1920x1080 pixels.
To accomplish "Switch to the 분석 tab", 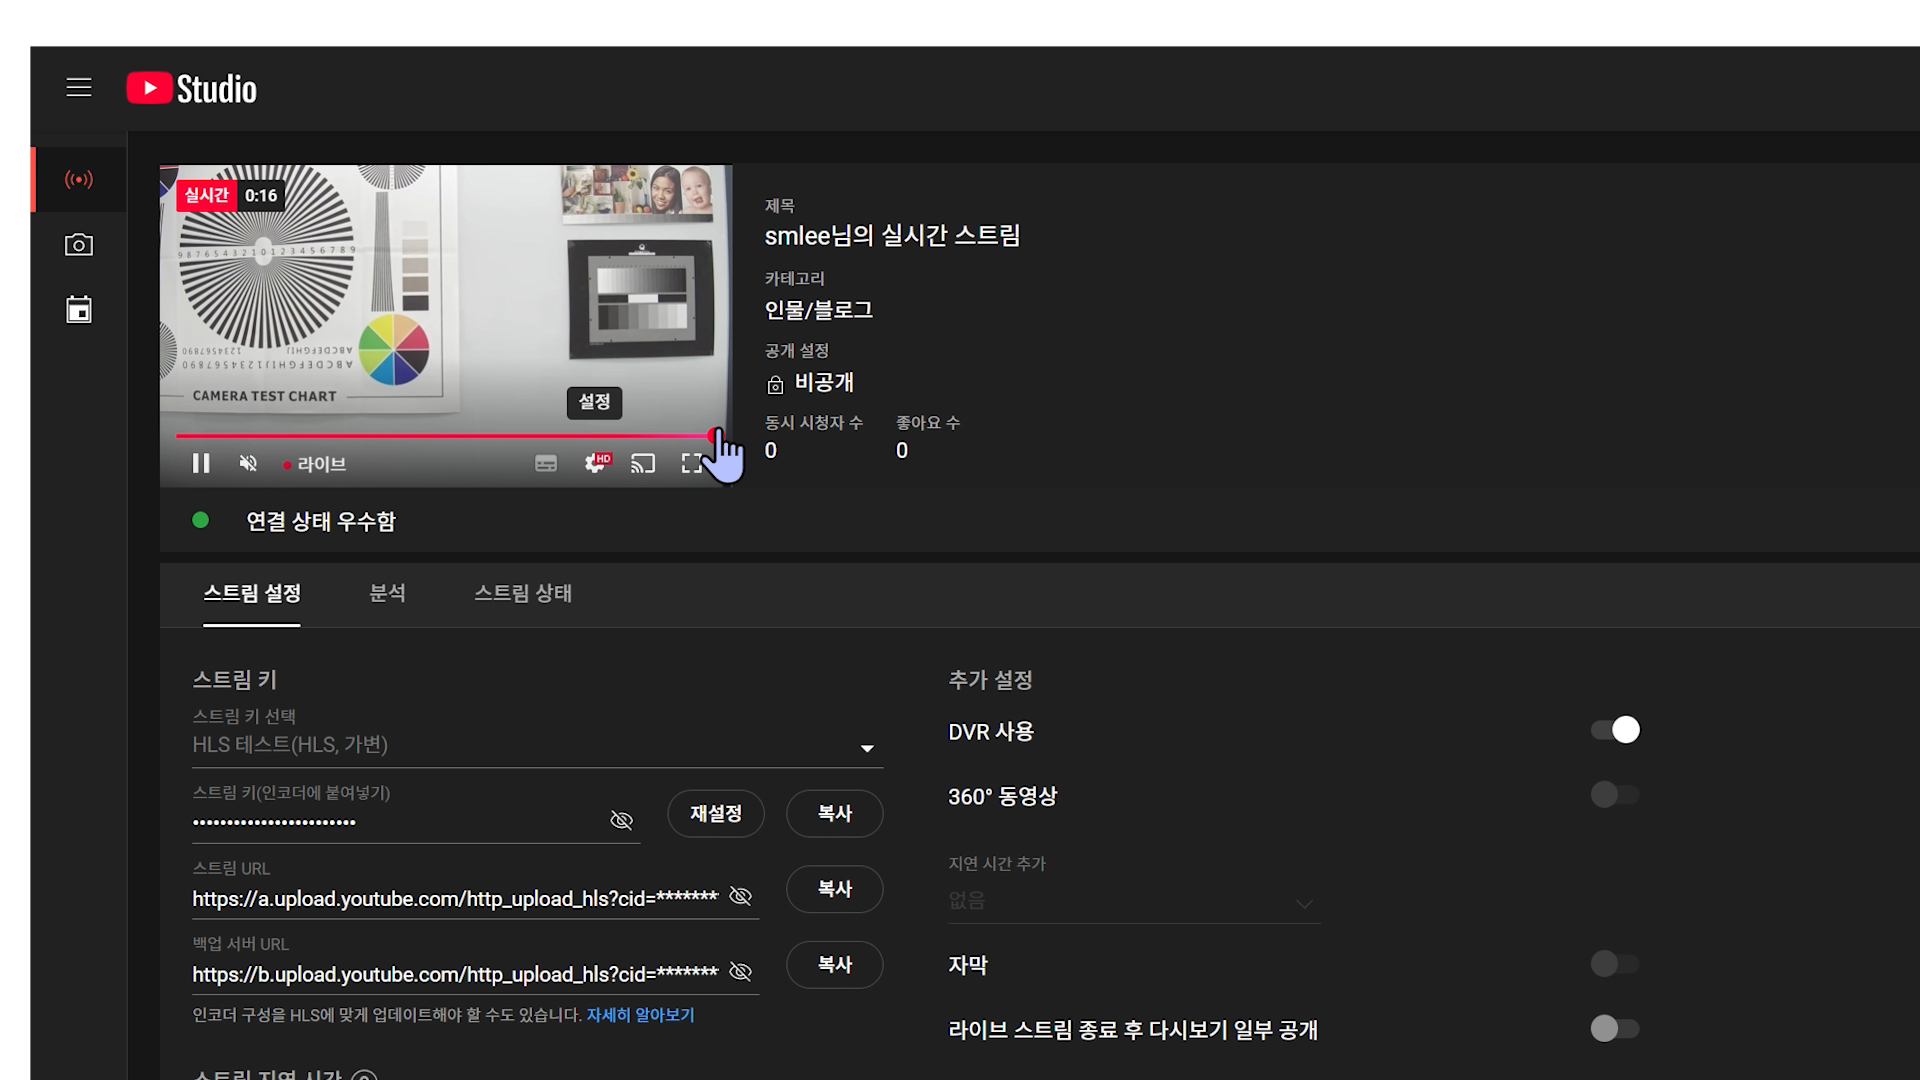I will pos(387,594).
